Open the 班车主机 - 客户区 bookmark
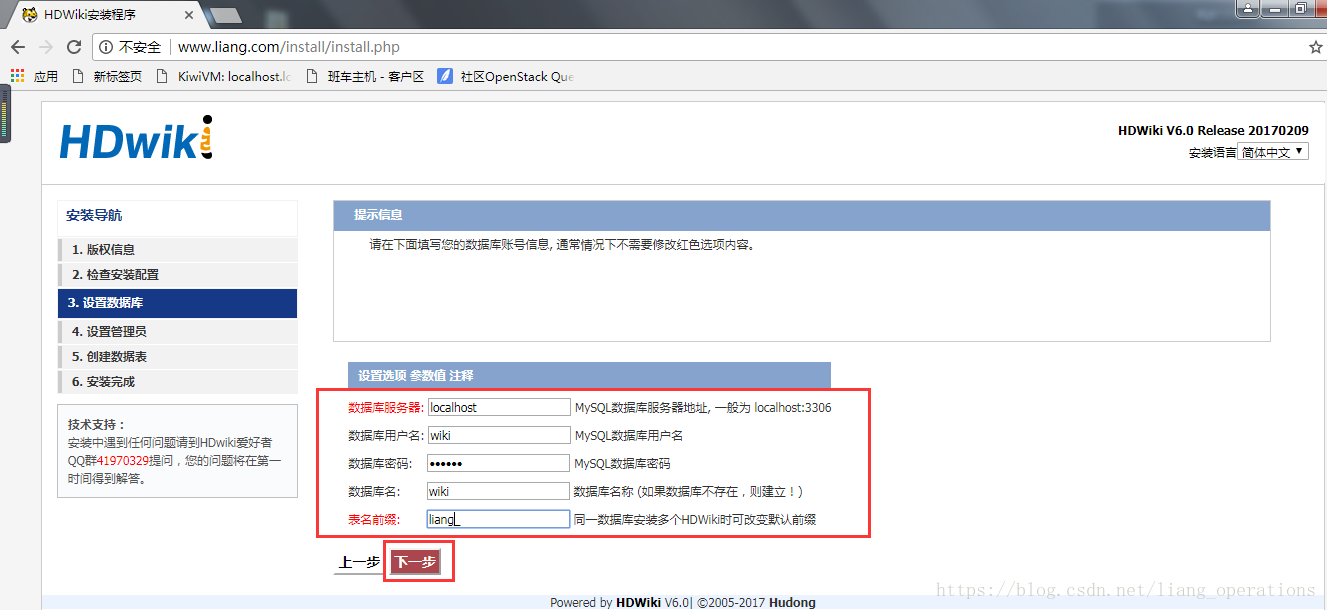Image resolution: width=1327 pixels, height=610 pixels. point(365,76)
